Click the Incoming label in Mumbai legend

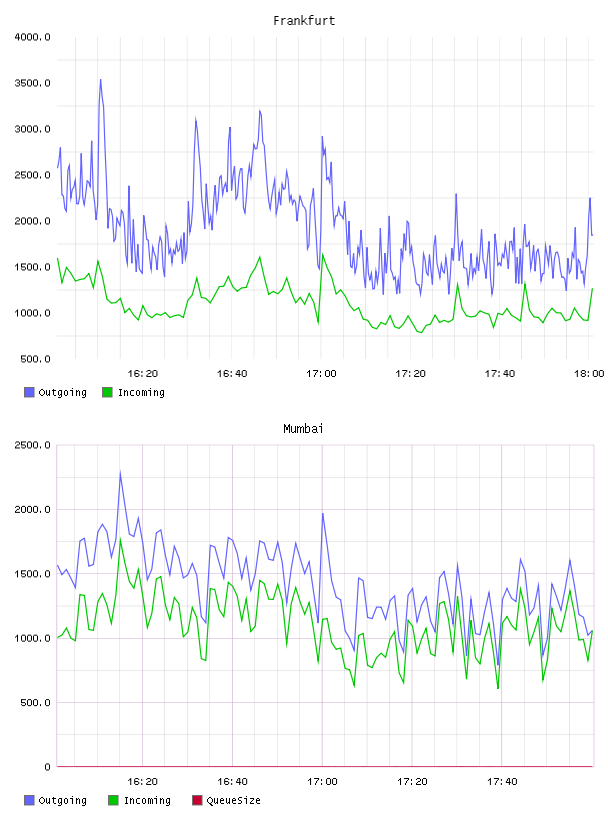147,800
